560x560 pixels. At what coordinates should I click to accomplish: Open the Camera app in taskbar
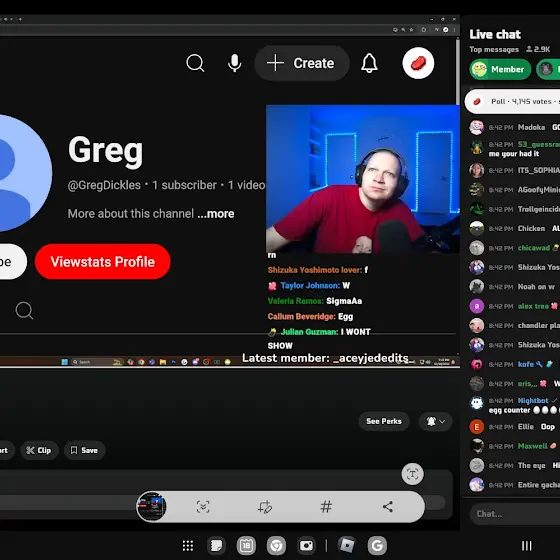click(x=306, y=546)
